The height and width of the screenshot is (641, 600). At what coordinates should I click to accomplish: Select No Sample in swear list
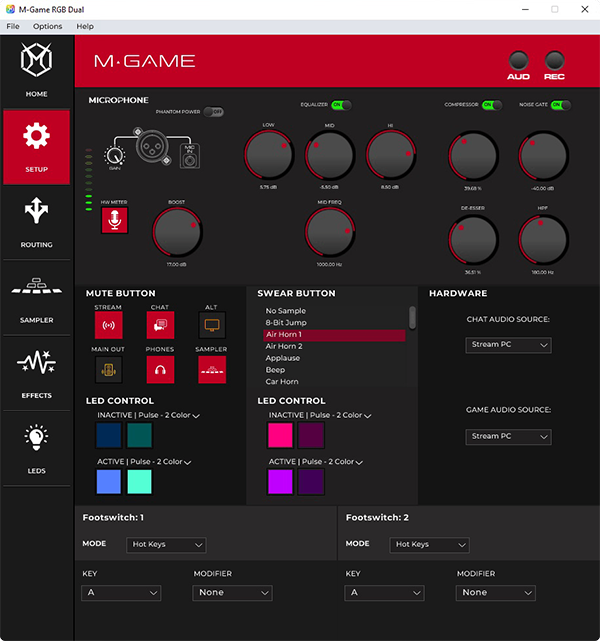click(x=334, y=311)
